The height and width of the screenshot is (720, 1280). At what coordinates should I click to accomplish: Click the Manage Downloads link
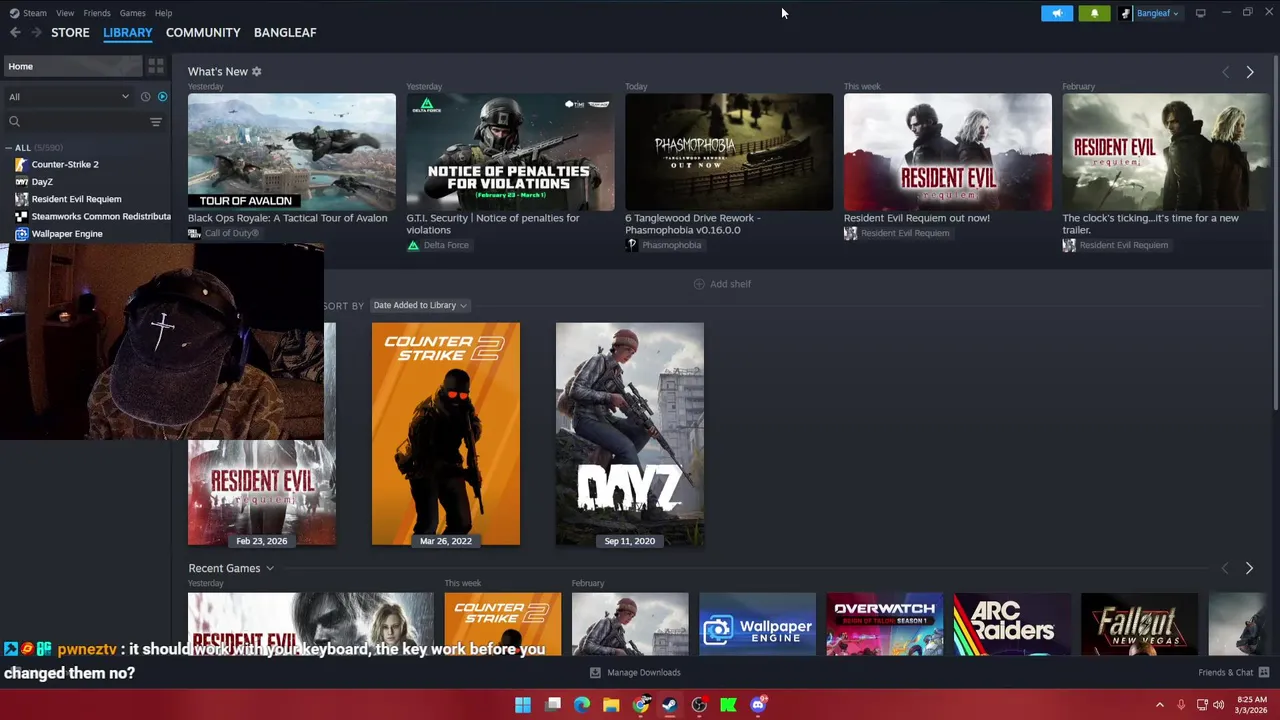644,673
